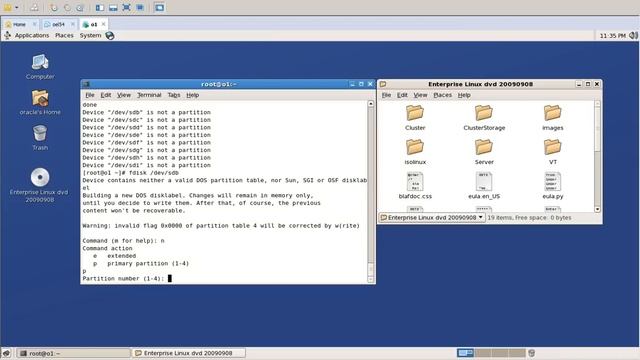Minimize the terminal window
The height and width of the screenshot is (360, 640).
[352, 84]
